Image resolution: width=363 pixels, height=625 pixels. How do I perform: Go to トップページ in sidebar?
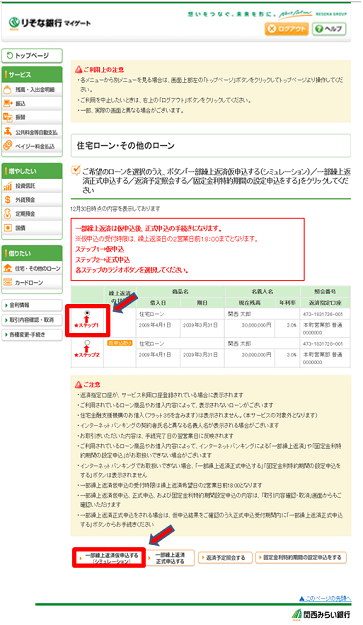32,56
